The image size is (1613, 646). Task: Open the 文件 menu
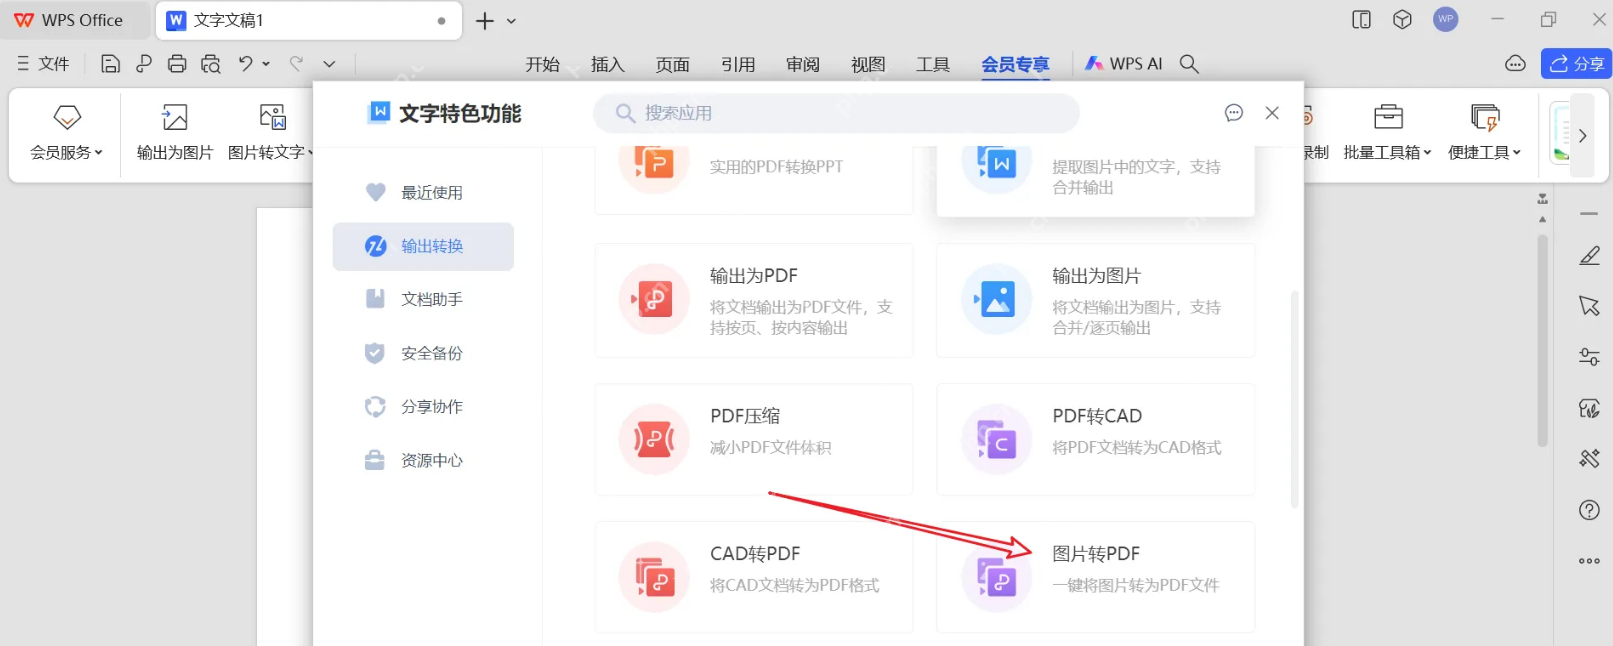pos(43,64)
